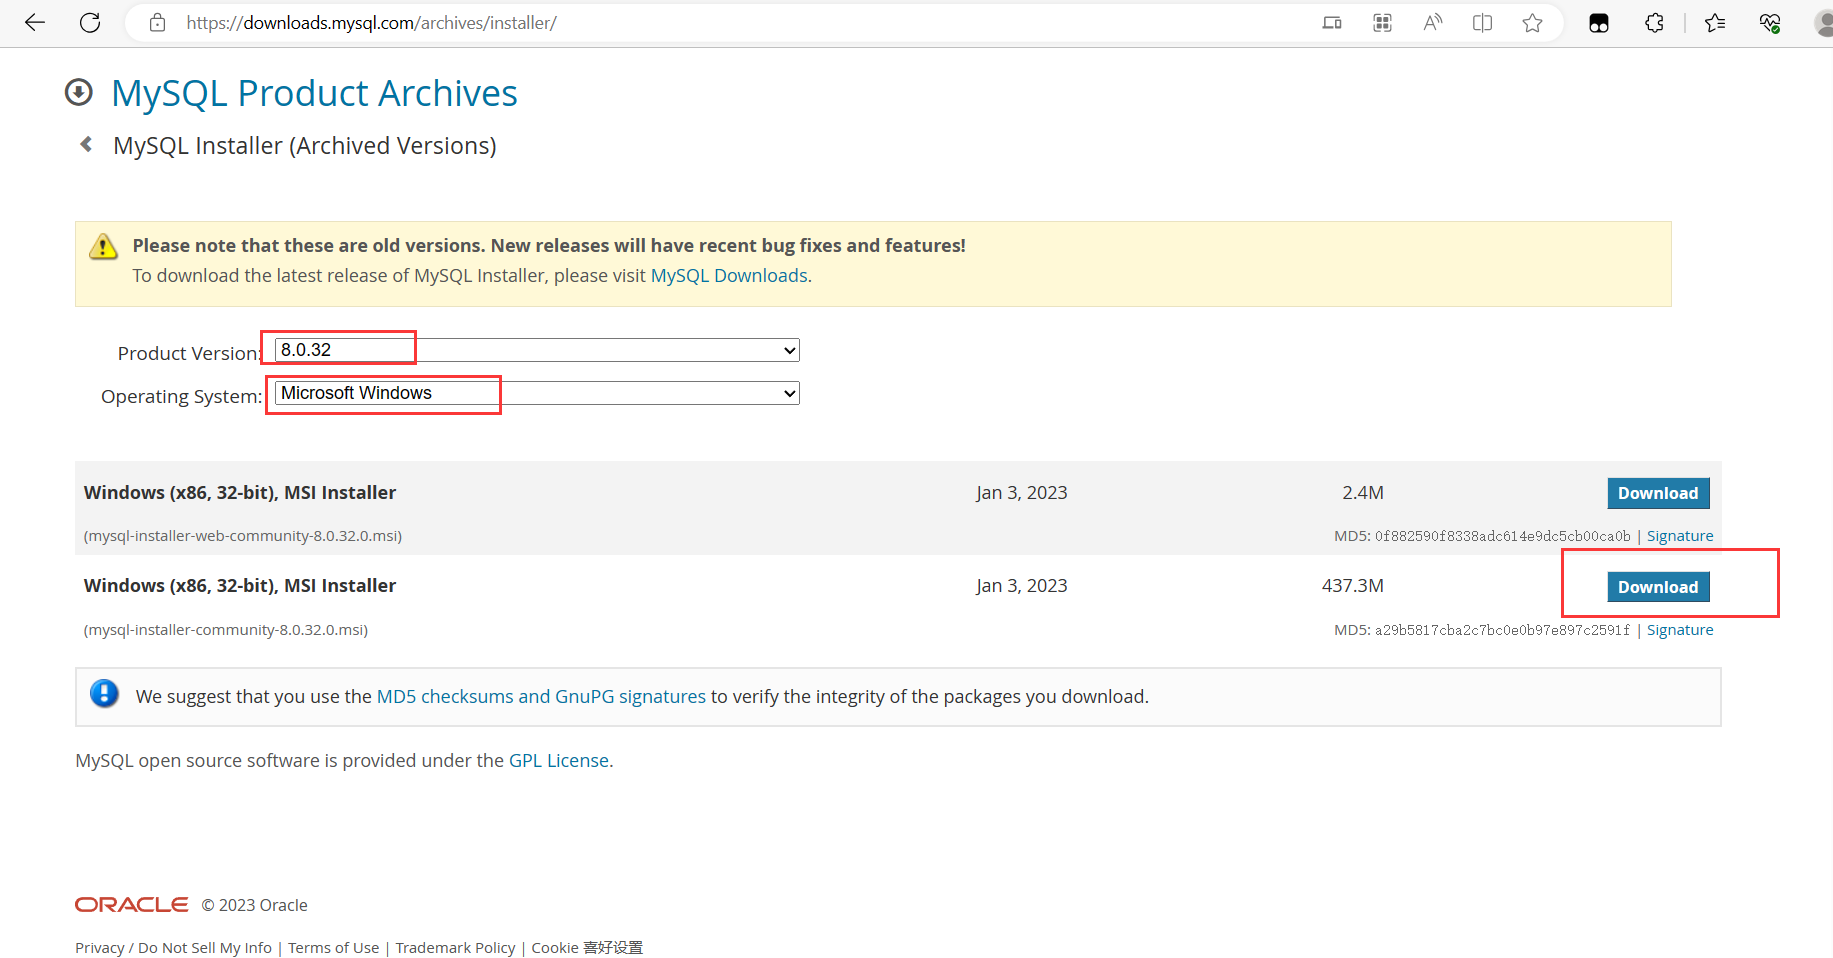Open the Product Version dropdown
Screen dimensions: 1833x958
tap(537, 350)
